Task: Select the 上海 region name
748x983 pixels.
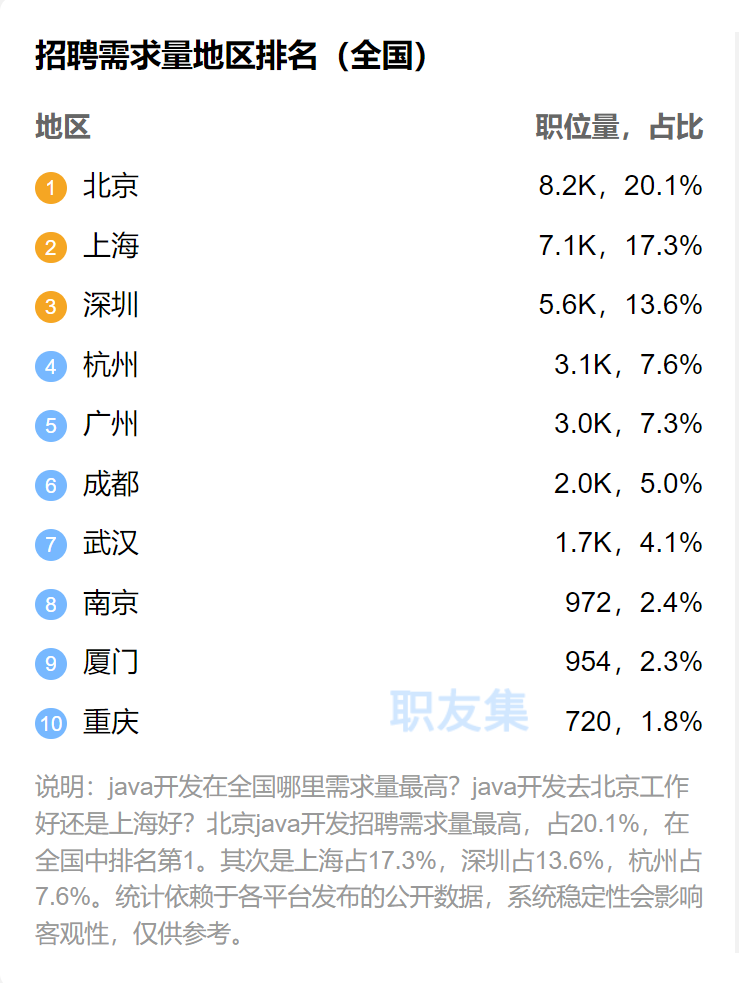Action: (x=111, y=246)
